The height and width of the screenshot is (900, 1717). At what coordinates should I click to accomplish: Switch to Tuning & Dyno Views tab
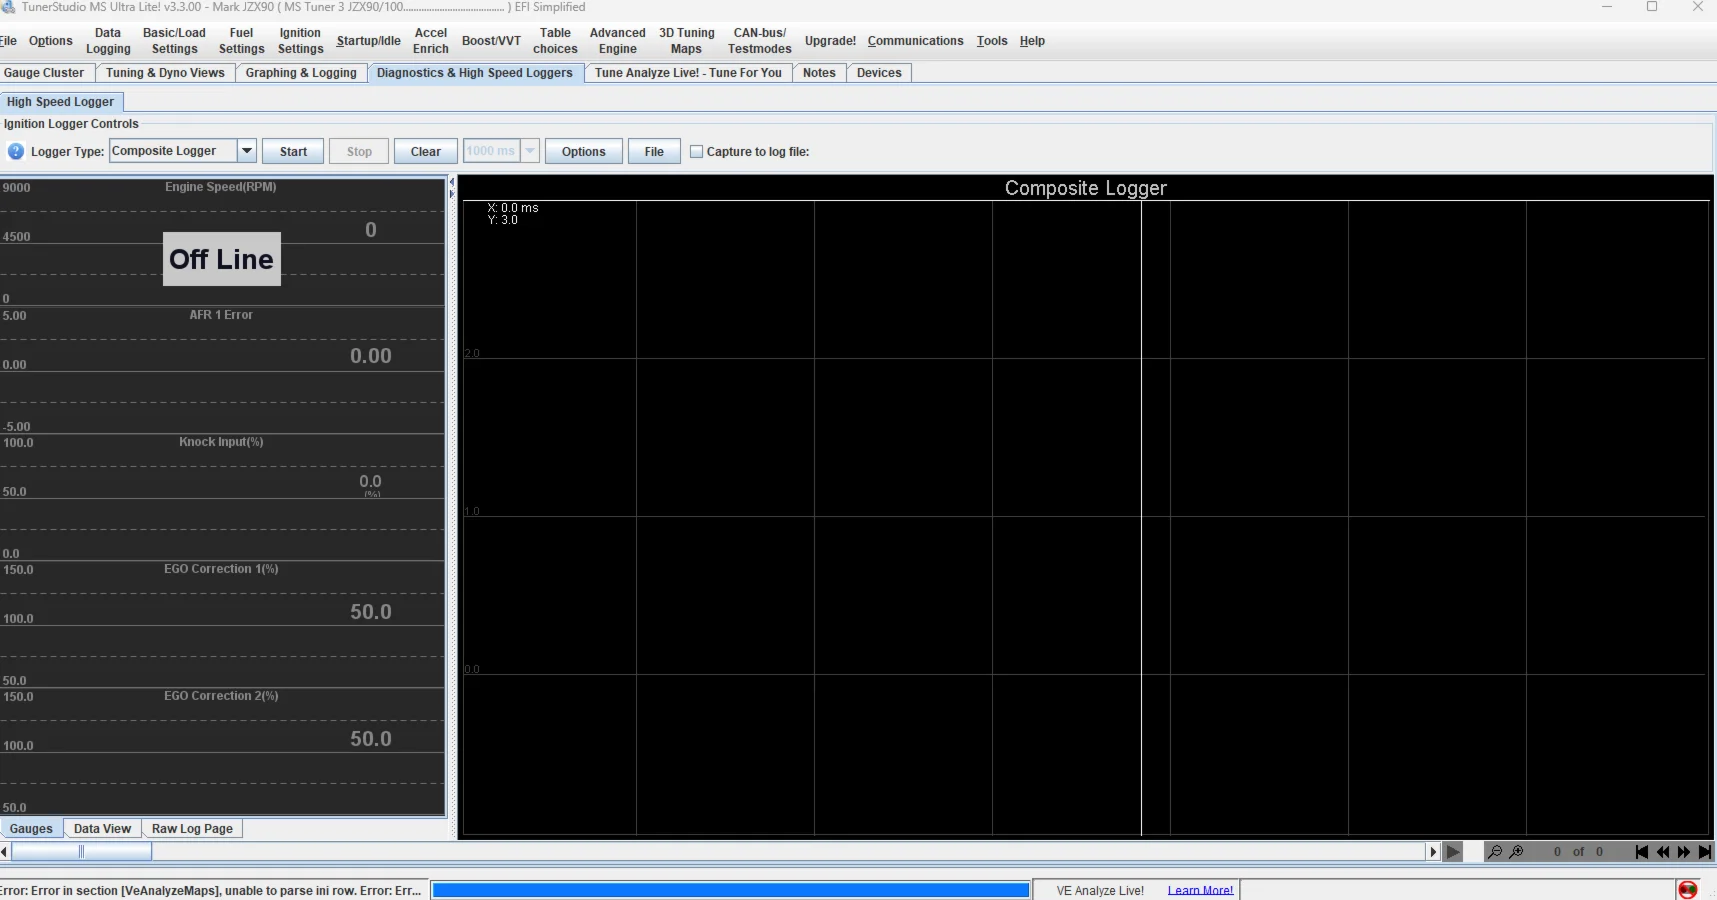[165, 73]
